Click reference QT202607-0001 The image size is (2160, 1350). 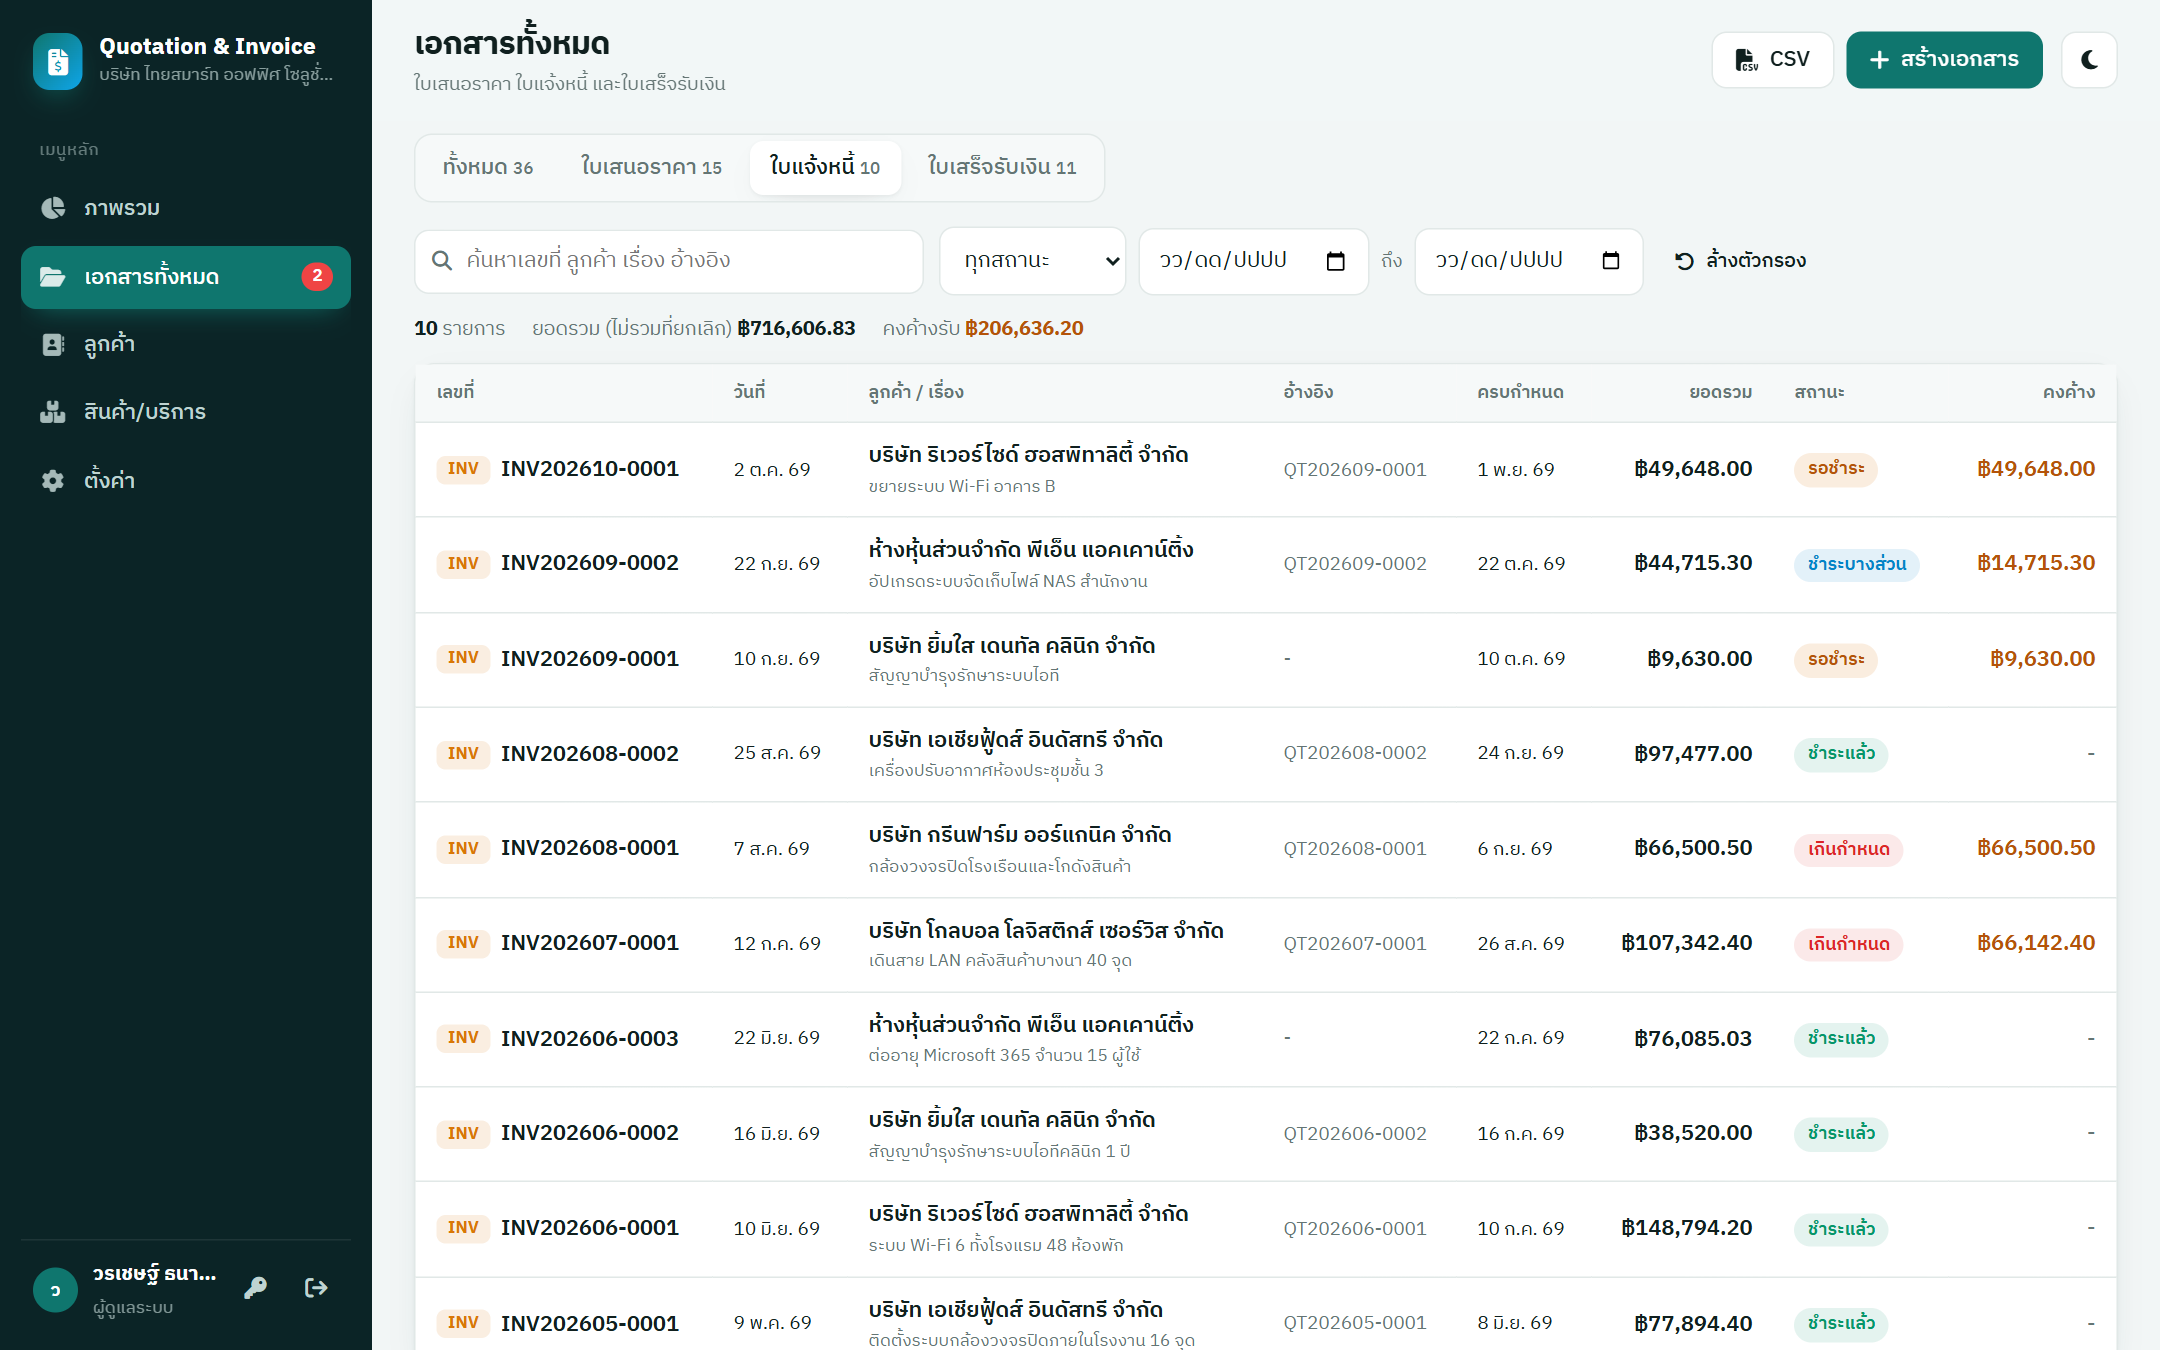coord(1355,943)
